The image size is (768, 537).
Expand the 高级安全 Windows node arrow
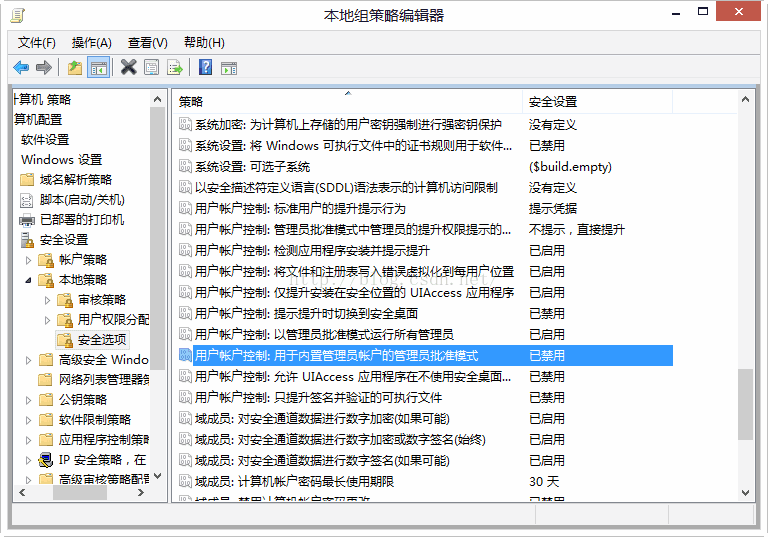(x=28, y=360)
